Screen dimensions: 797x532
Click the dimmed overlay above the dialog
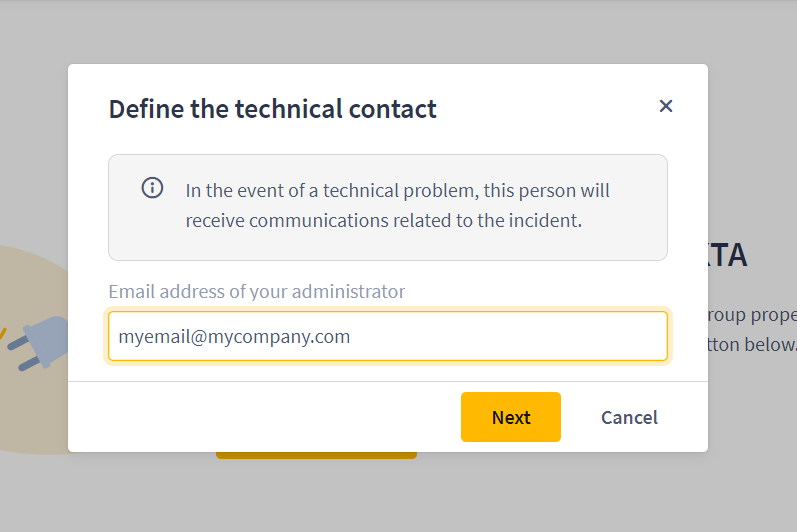[398, 32]
